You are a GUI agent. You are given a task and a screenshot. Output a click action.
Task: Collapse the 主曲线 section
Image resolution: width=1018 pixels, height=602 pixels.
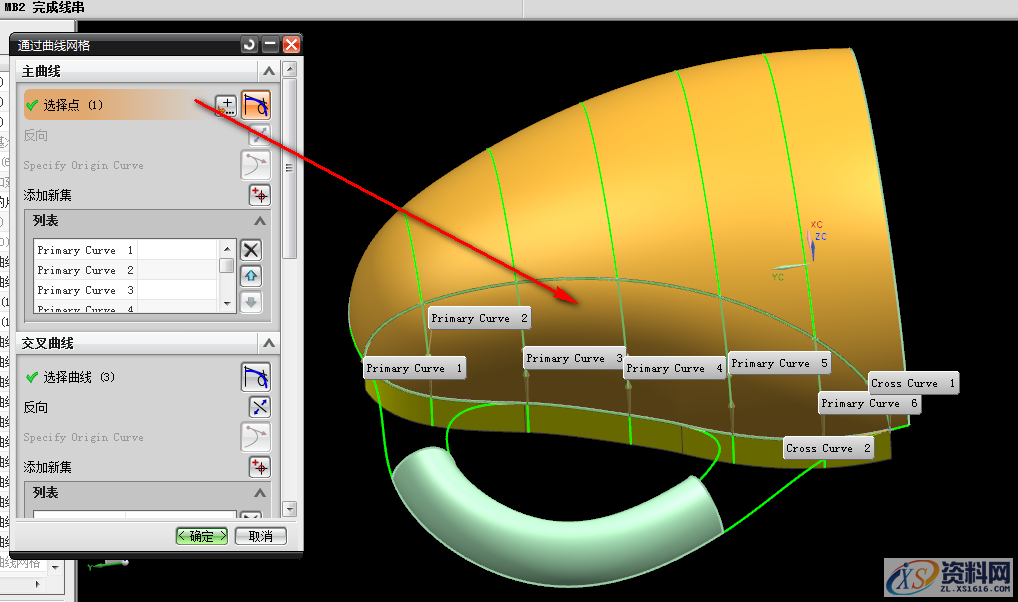268,72
